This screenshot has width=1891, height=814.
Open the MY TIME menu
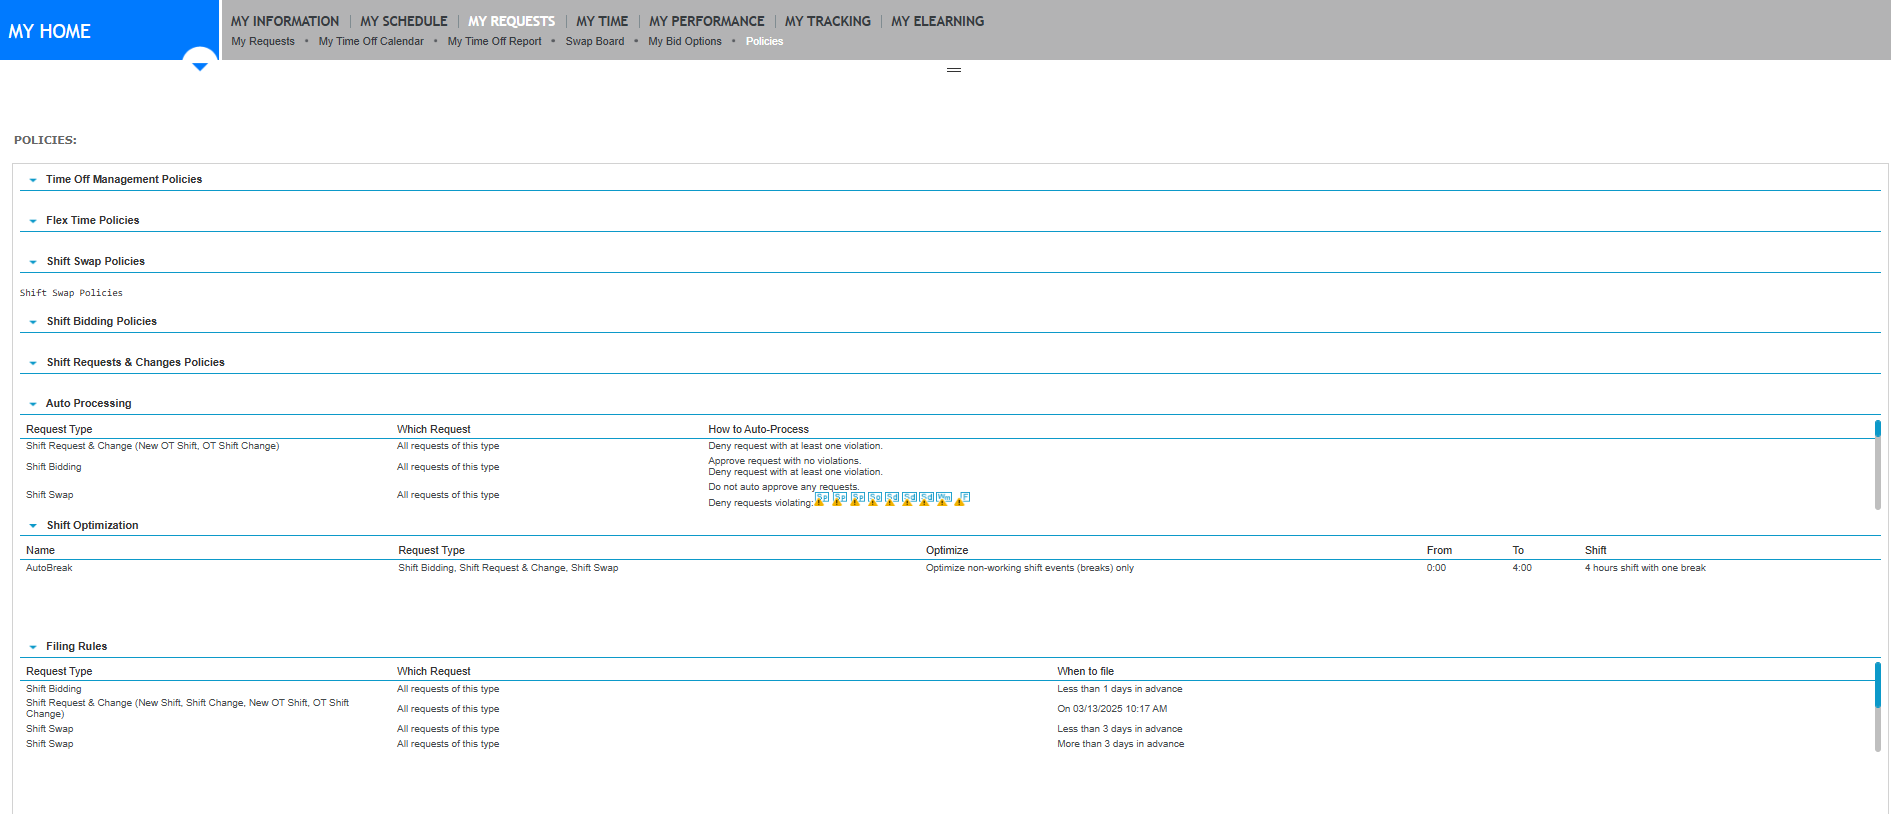(x=602, y=21)
